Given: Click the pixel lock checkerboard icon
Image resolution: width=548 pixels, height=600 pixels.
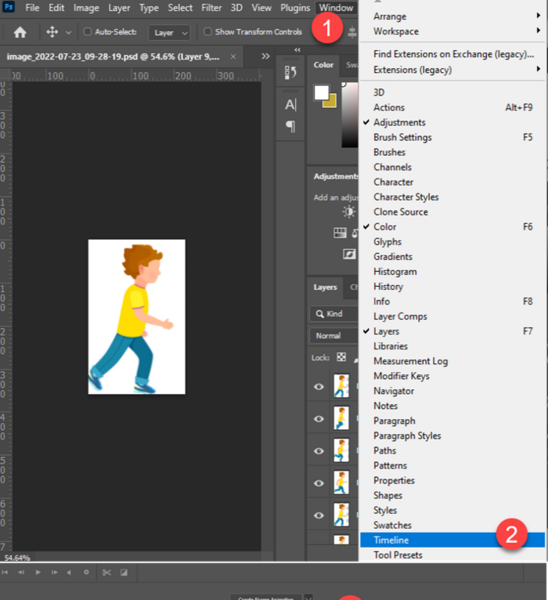Looking at the screenshot, I should (341, 357).
